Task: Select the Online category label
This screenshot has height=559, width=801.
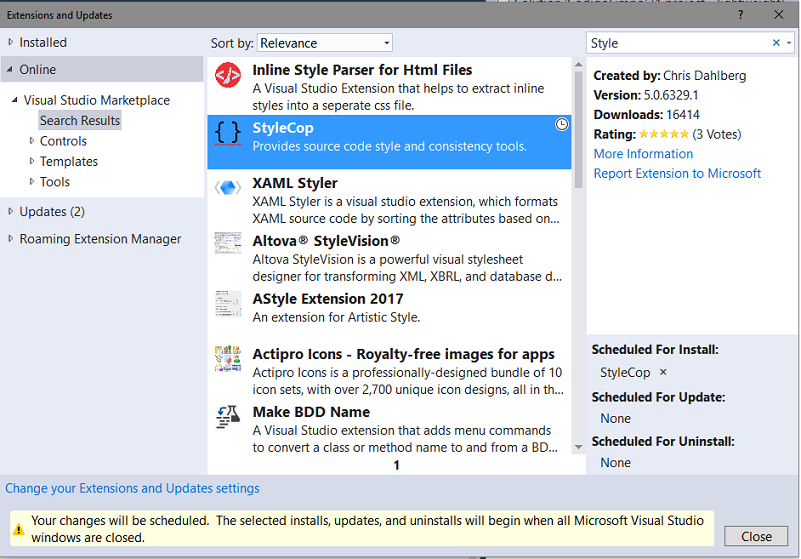Action: tap(38, 69)
